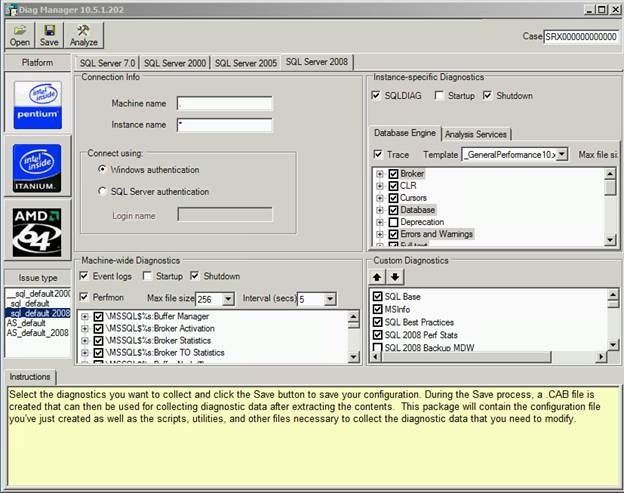The height and width of the screenshot is (493, 624).
Task: Open Interval (secs) dropdown
Action: coord(330,299)
